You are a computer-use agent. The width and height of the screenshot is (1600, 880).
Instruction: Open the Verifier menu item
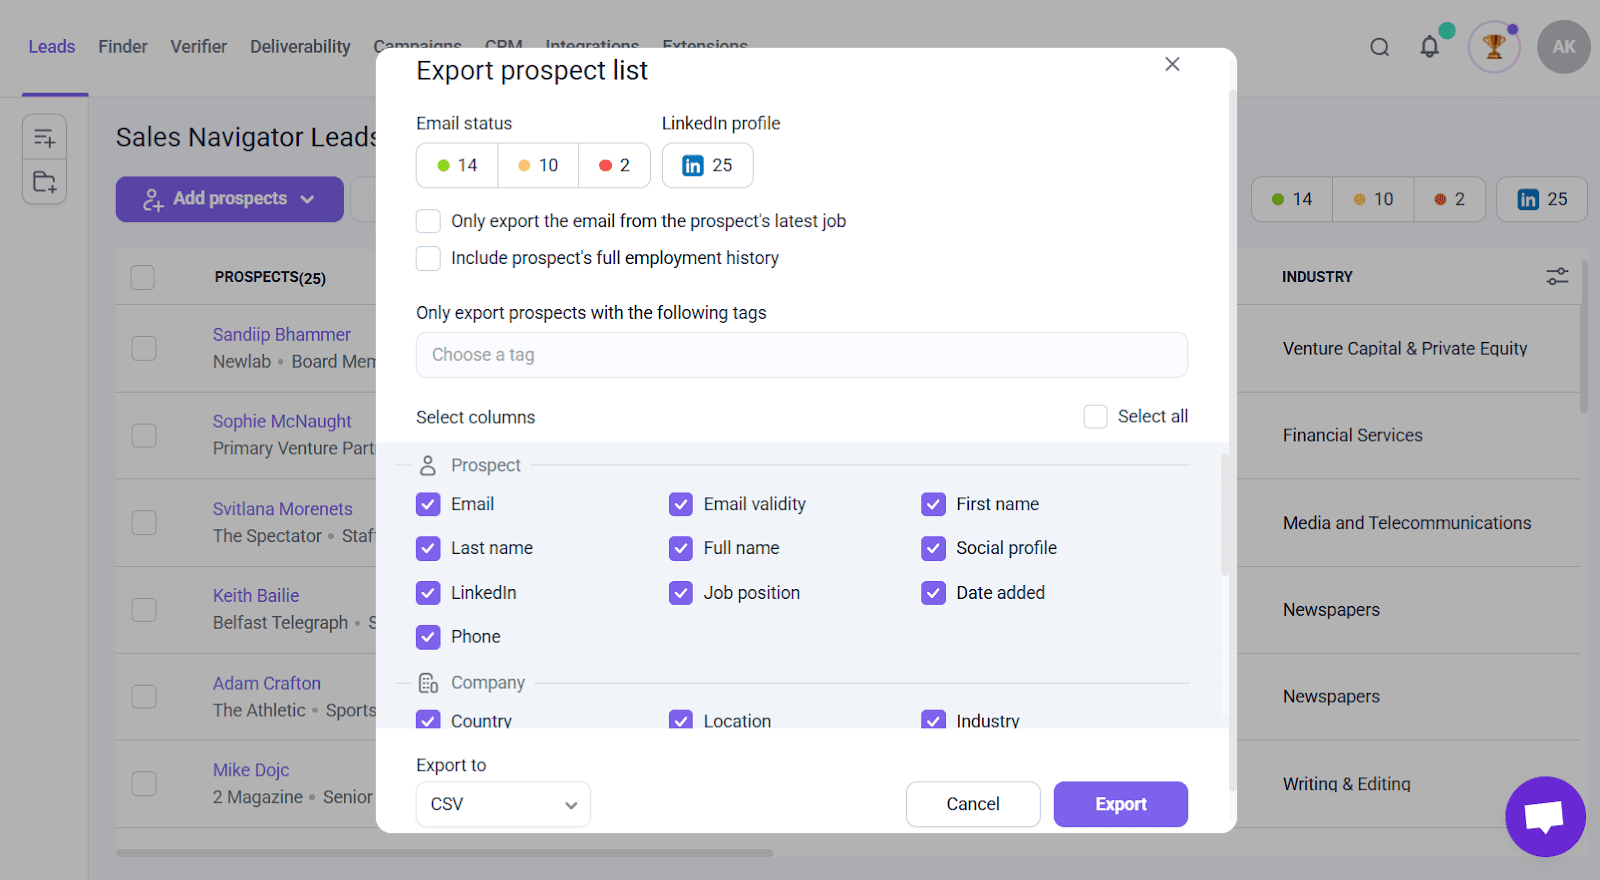point(198,47)
